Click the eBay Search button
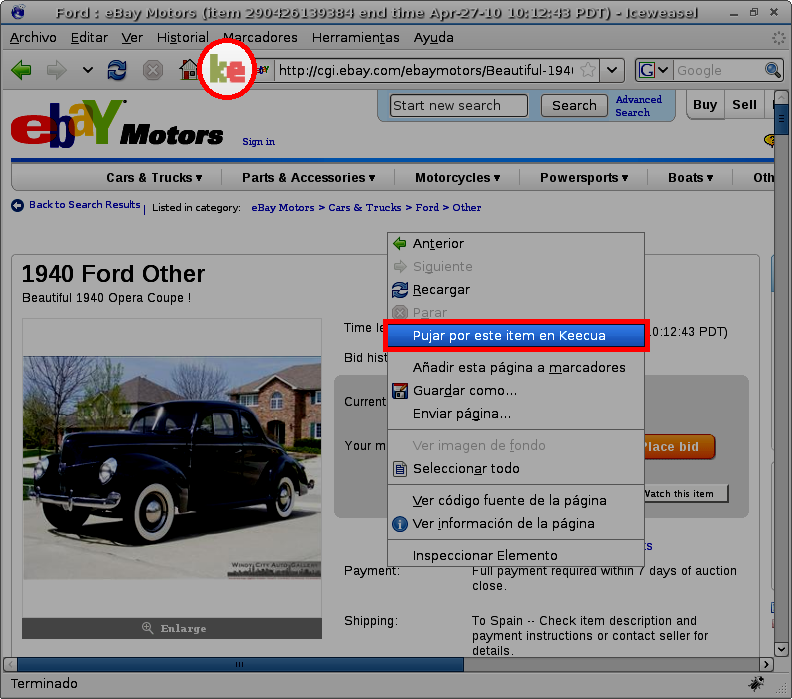Screen dimensions: 792x699 [x=574, y=105]
